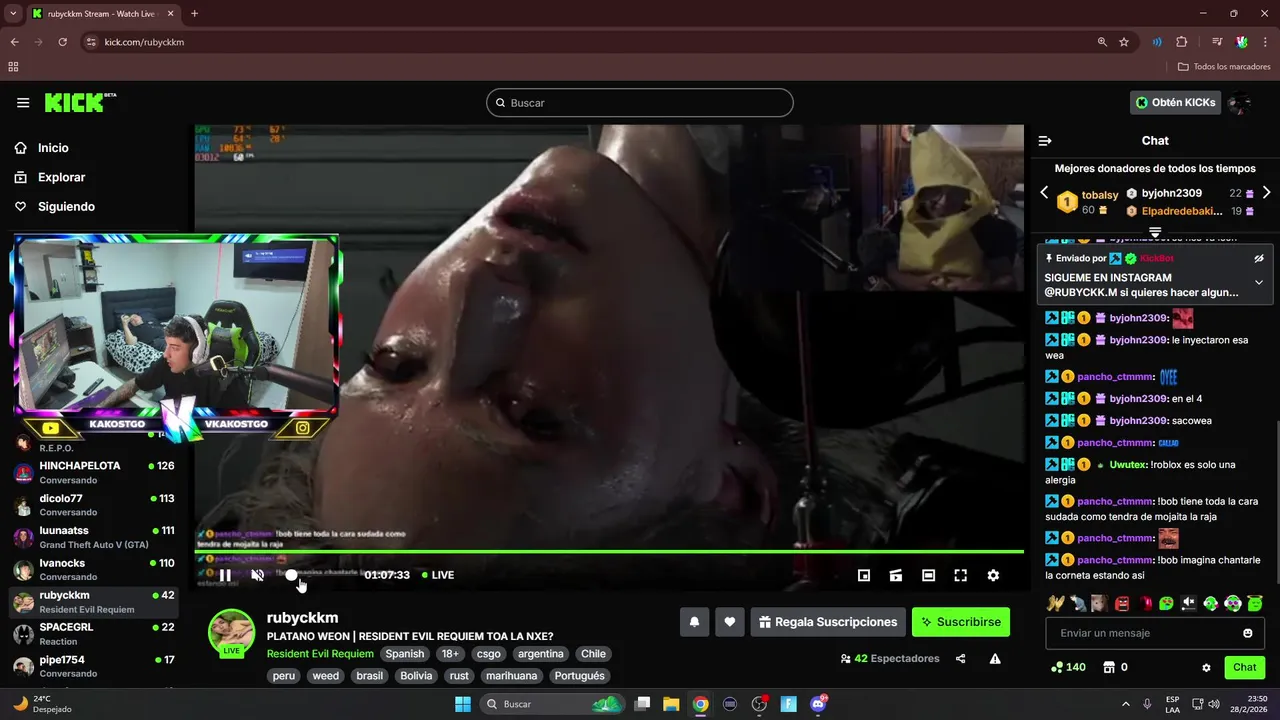
Task: Insert the praying hands emote
Action: coord(1054,603)
